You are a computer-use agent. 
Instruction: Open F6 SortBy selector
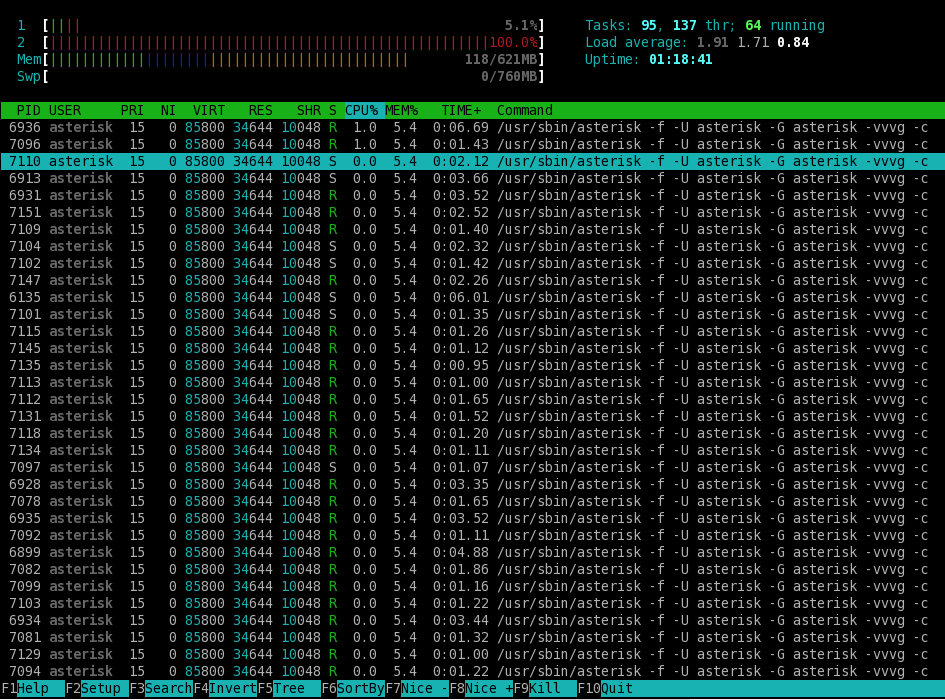point(360,689)
